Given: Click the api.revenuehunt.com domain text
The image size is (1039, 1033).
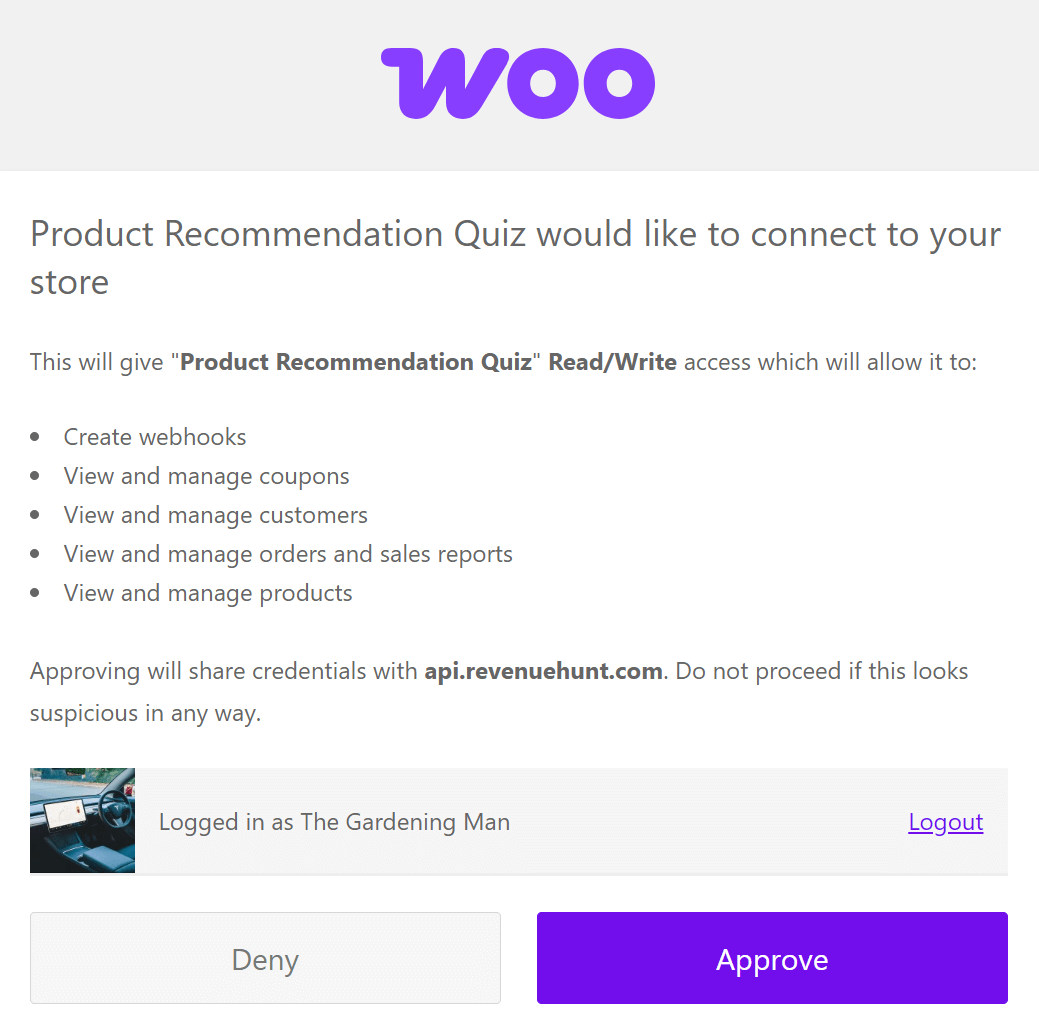Looking at the screenshot, I should pos(543,671).
